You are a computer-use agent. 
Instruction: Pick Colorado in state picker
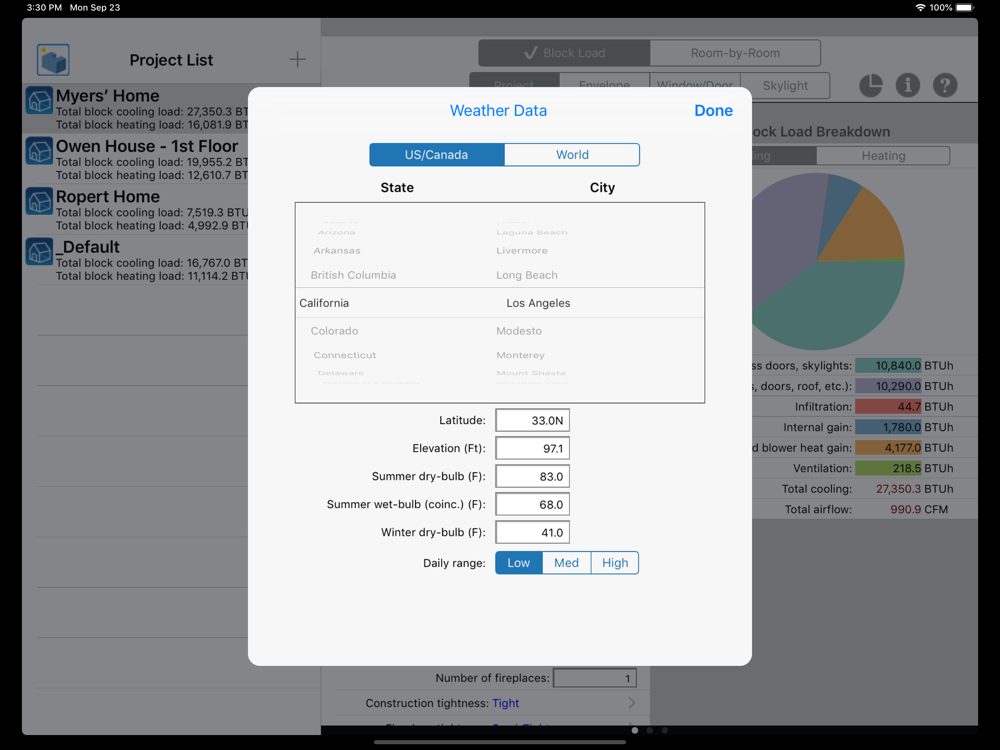point(334,331)
